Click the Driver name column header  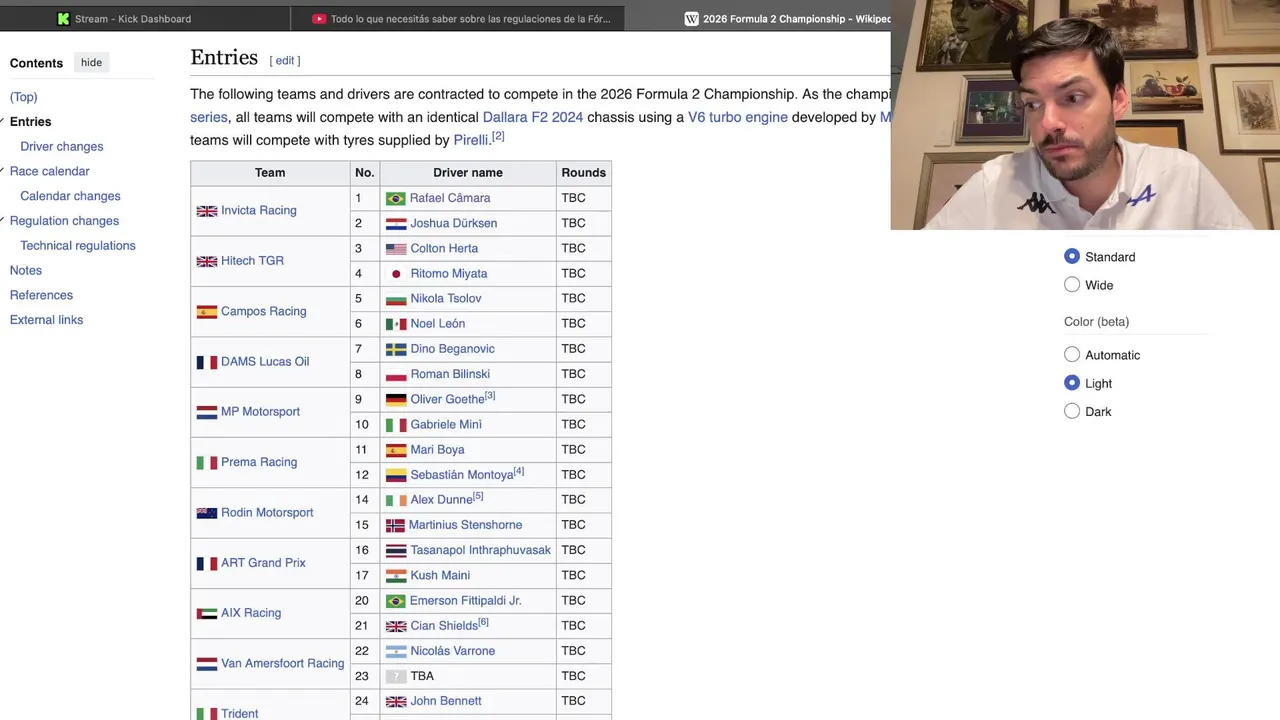click(x=467, y=173)
